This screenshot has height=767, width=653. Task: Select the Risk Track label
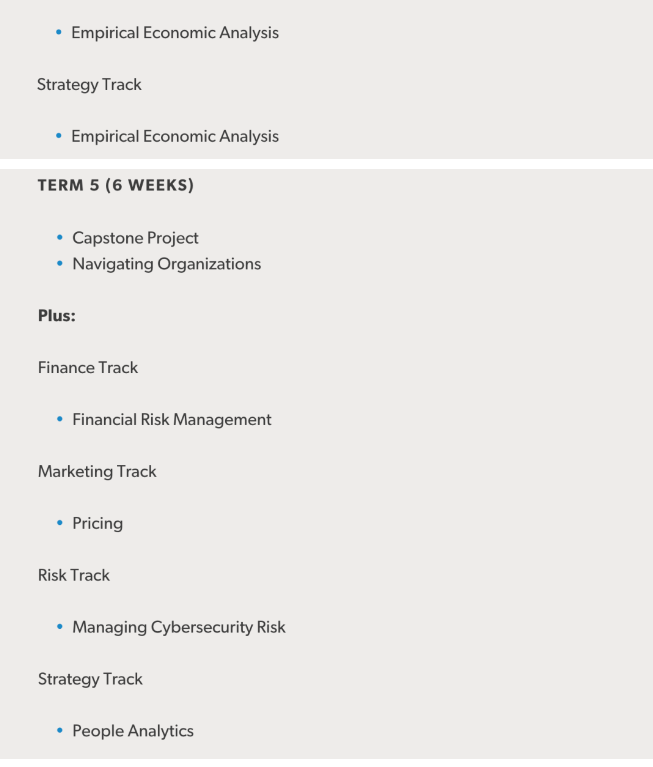[x=74, y=575]
